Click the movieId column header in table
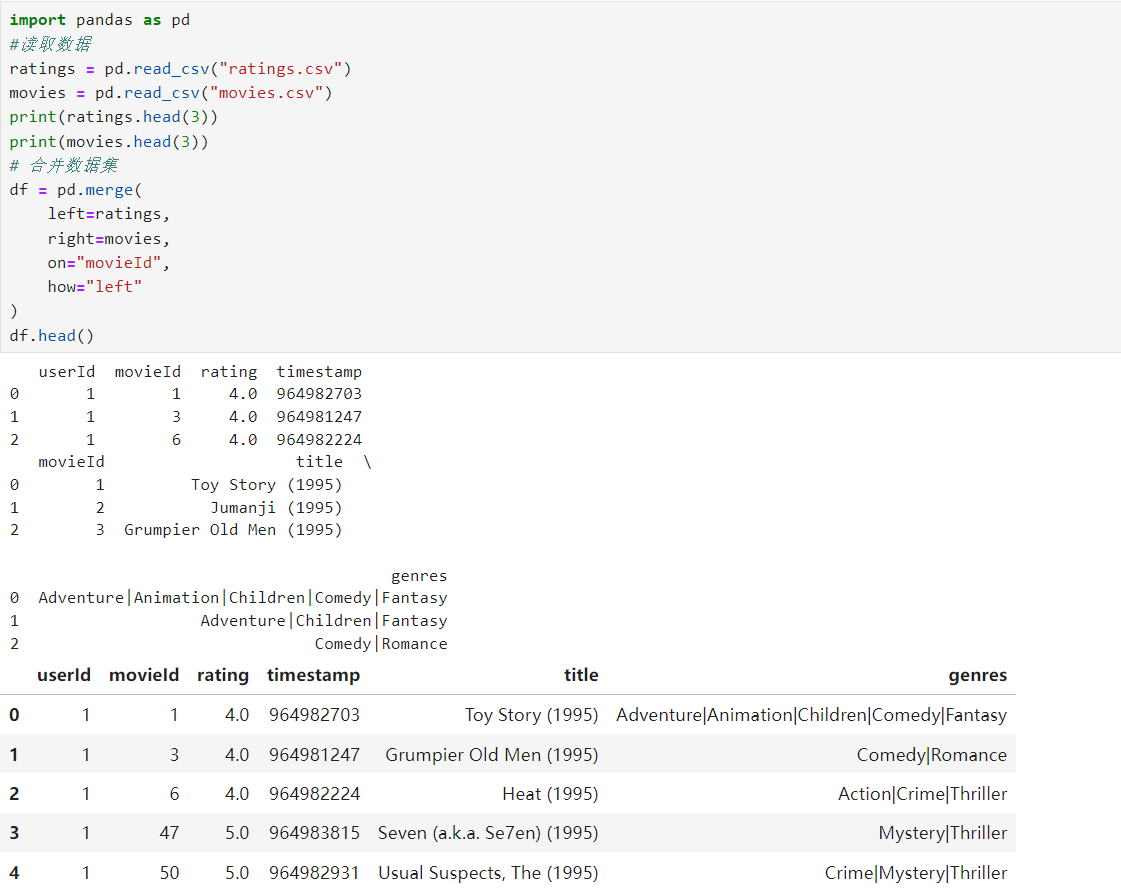The width and height of the screenshot is (1121, 895). (144, 676)
